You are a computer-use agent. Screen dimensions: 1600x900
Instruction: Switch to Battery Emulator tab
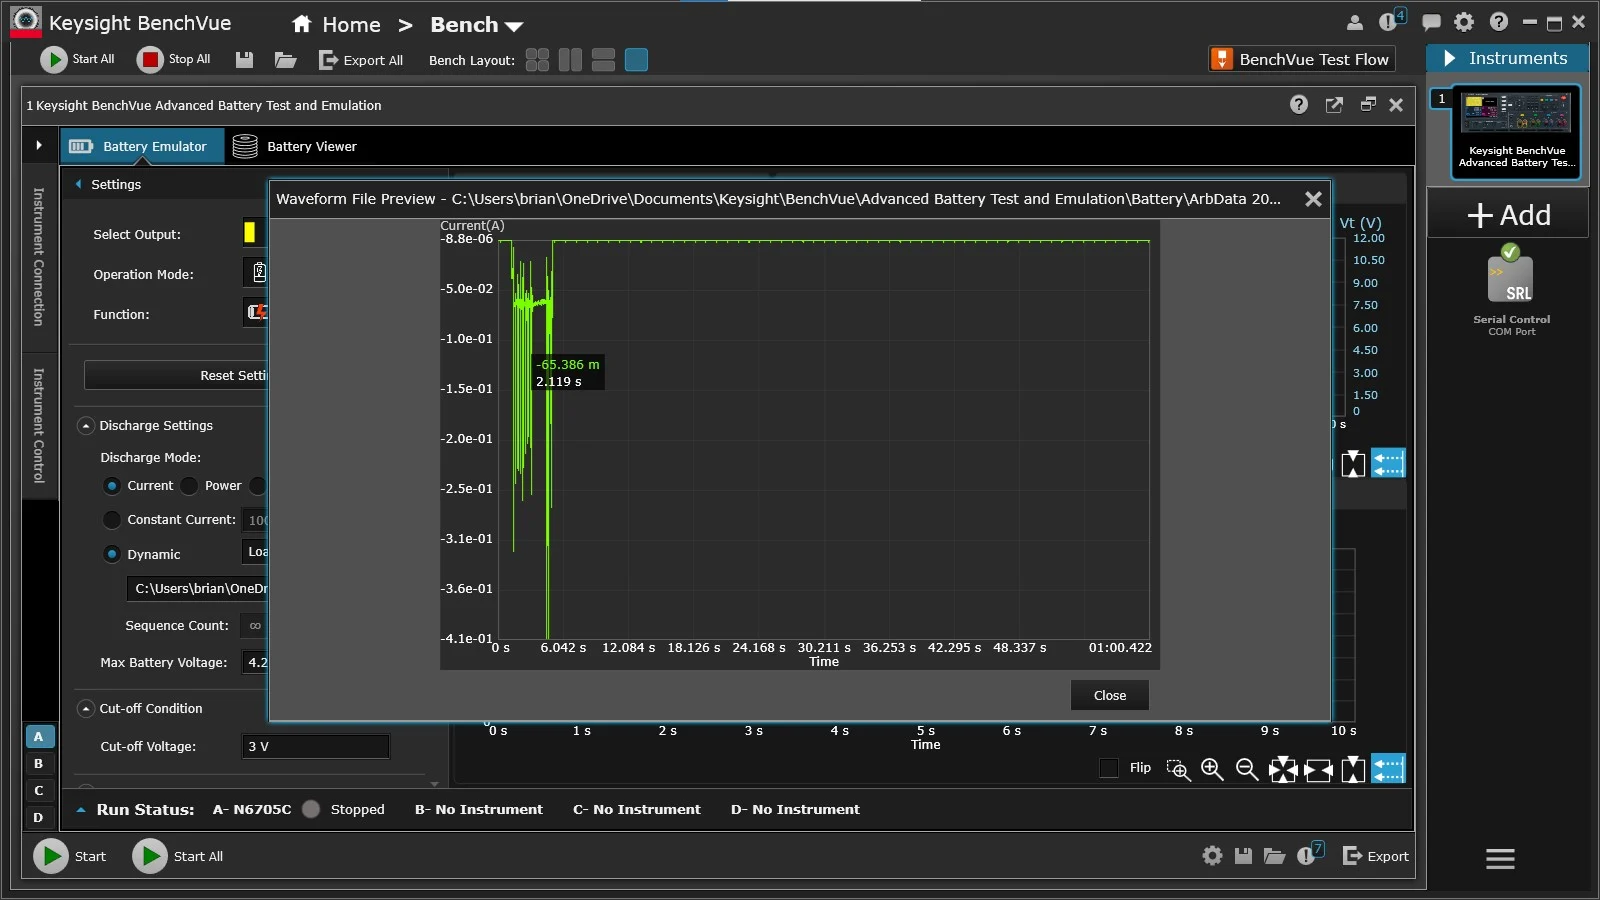(142, 146)
